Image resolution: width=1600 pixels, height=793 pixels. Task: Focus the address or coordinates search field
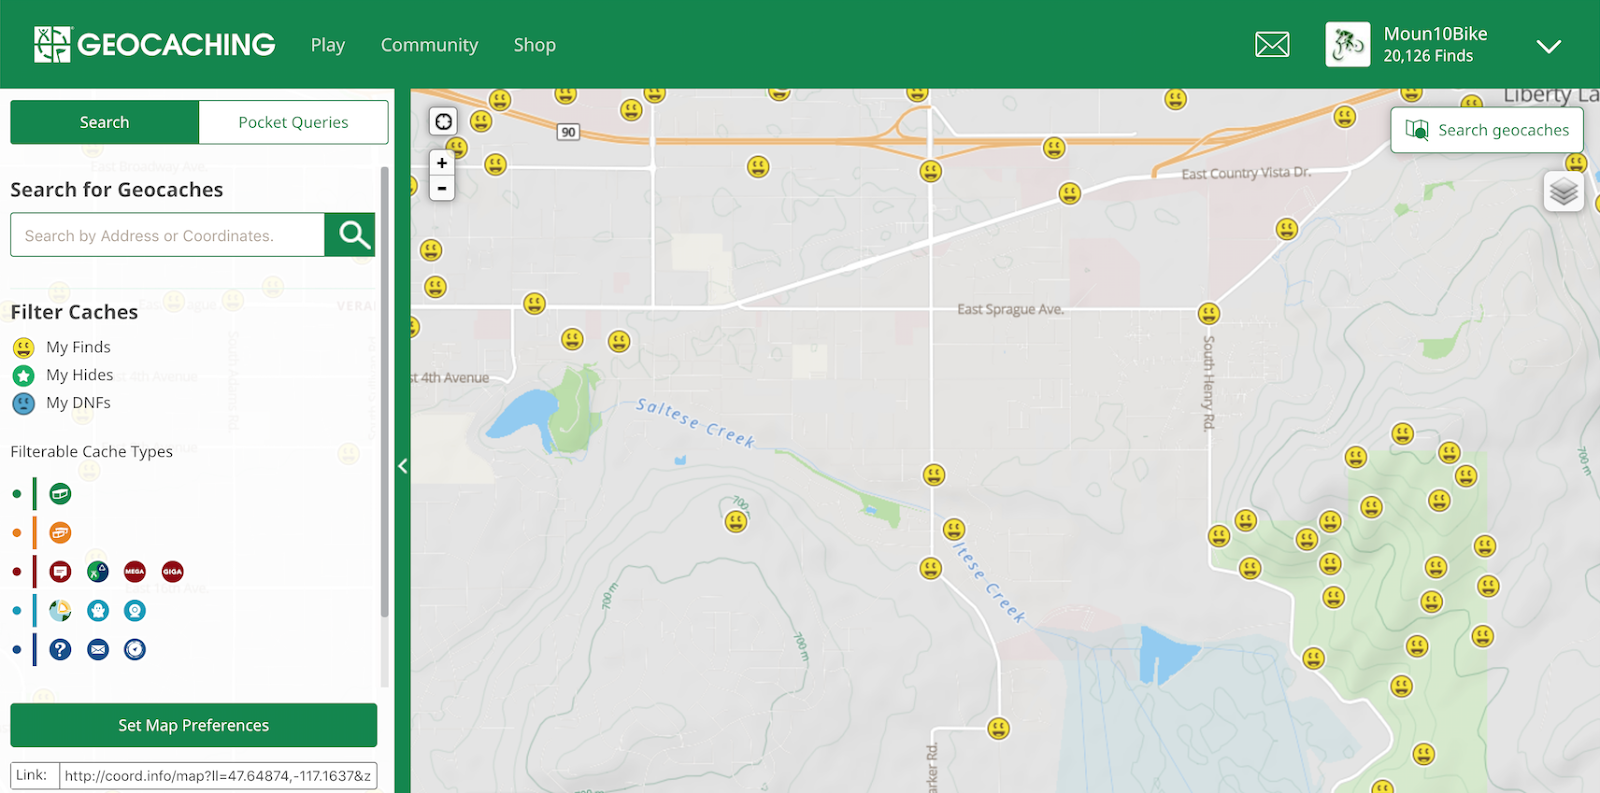point(167,235)
